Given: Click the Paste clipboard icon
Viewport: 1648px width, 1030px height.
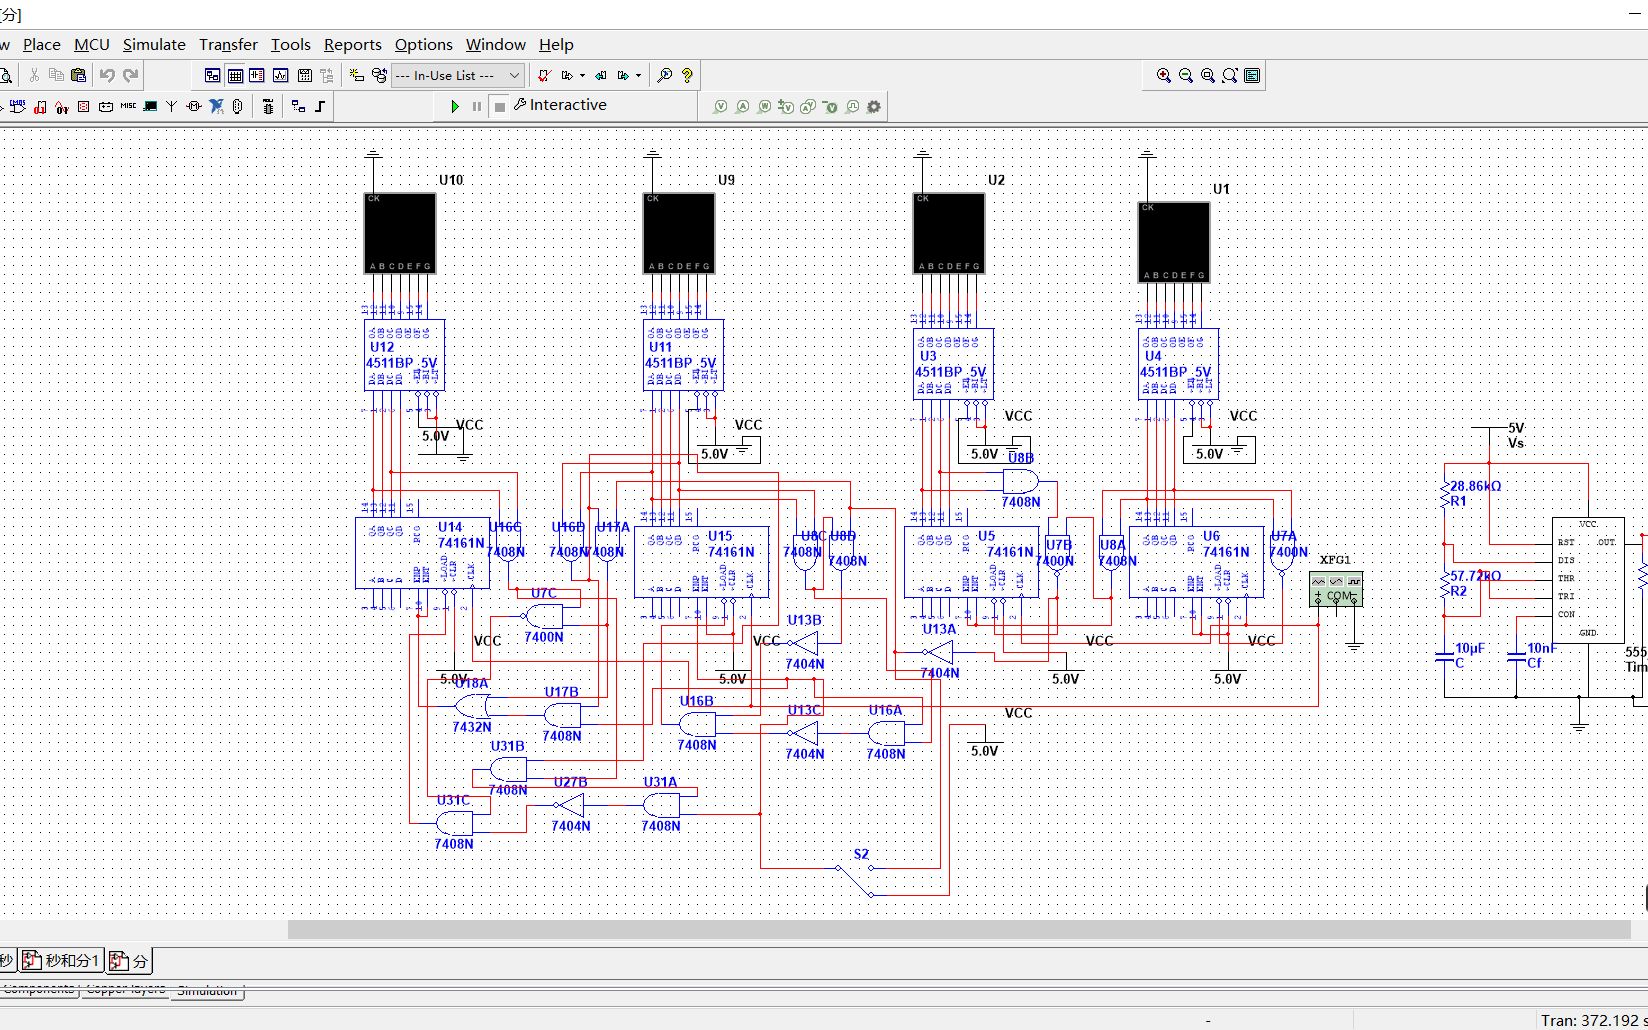Looking at the screenshot, I should tap(78, 75).
